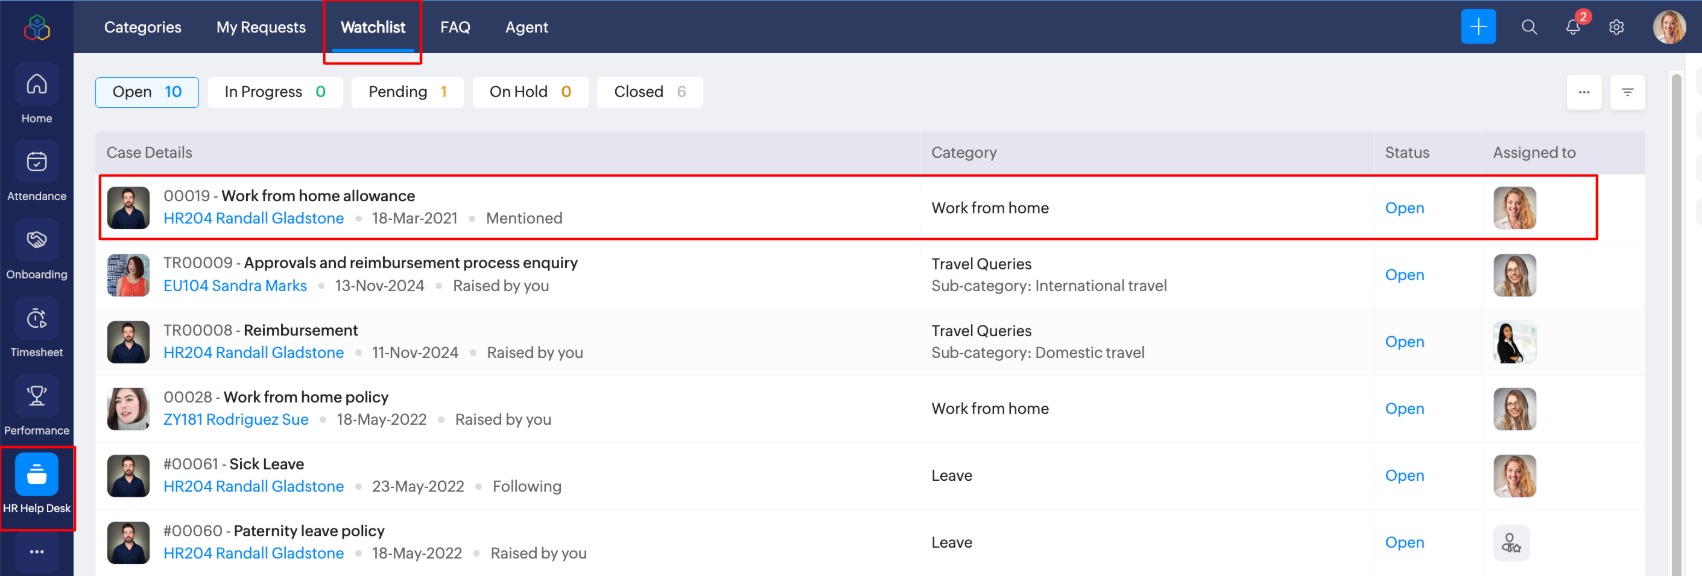The image size is (1702, 576).
Task: Switch to the My Requests tab
Action: pyautogui.click(x=261, y=27)
